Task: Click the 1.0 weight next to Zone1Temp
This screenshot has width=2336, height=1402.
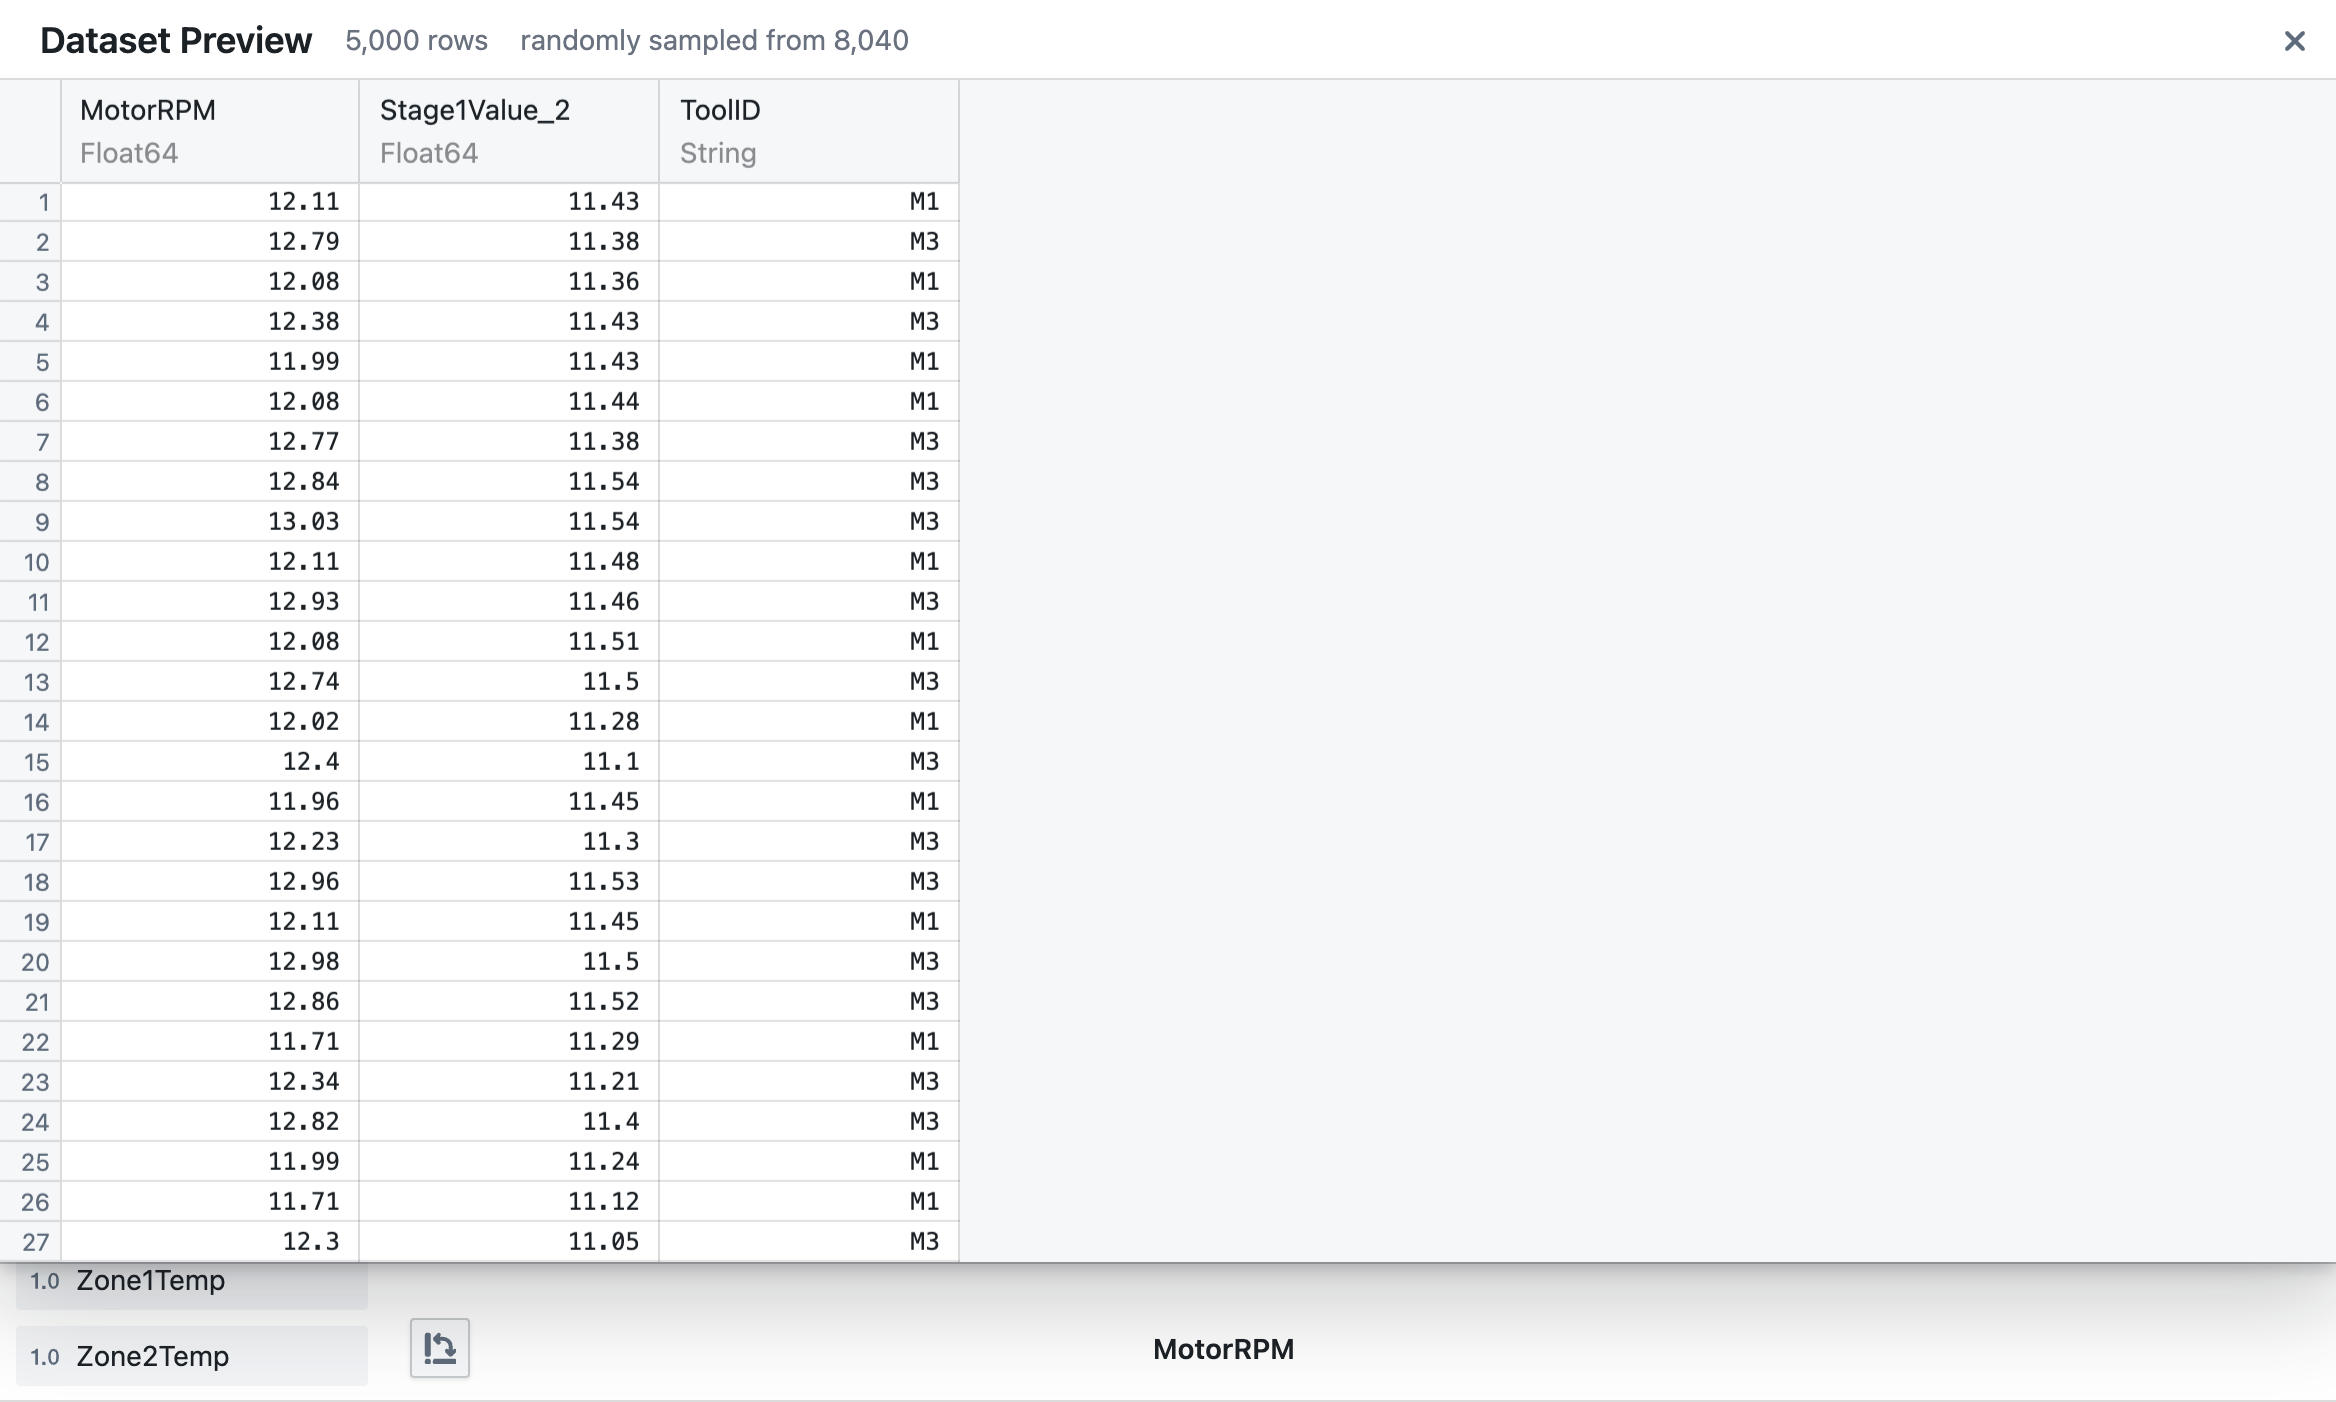Action: coord(44,1280)
